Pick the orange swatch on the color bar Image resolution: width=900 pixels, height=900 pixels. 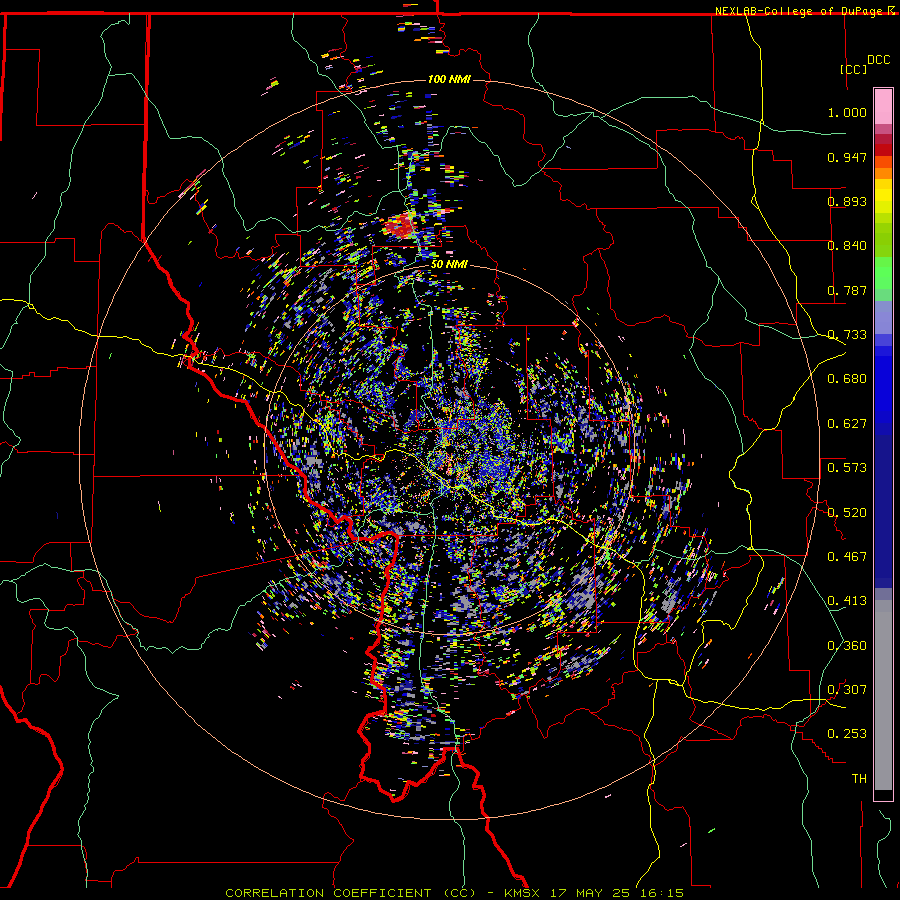883,173
